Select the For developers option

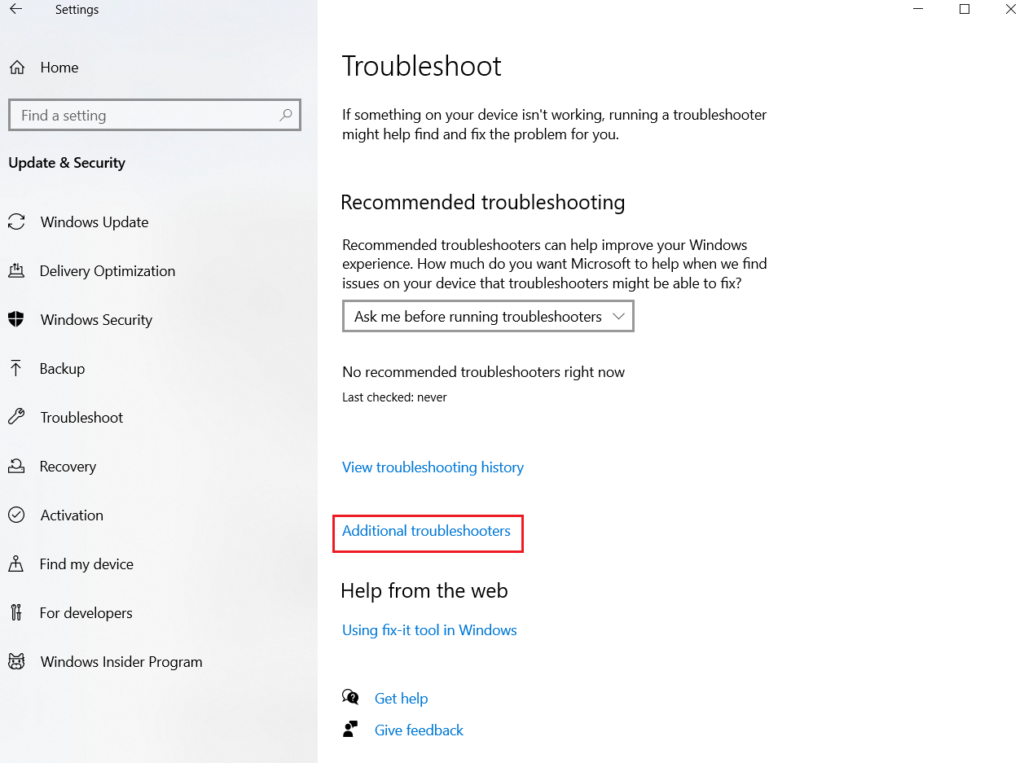[x=84, y=613]
